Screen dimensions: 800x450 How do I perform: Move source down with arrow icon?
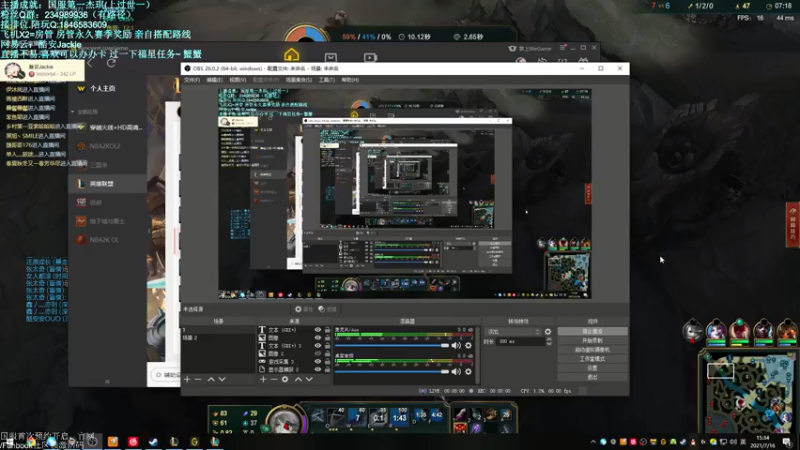pyautogui.click(x=309, y=380)
